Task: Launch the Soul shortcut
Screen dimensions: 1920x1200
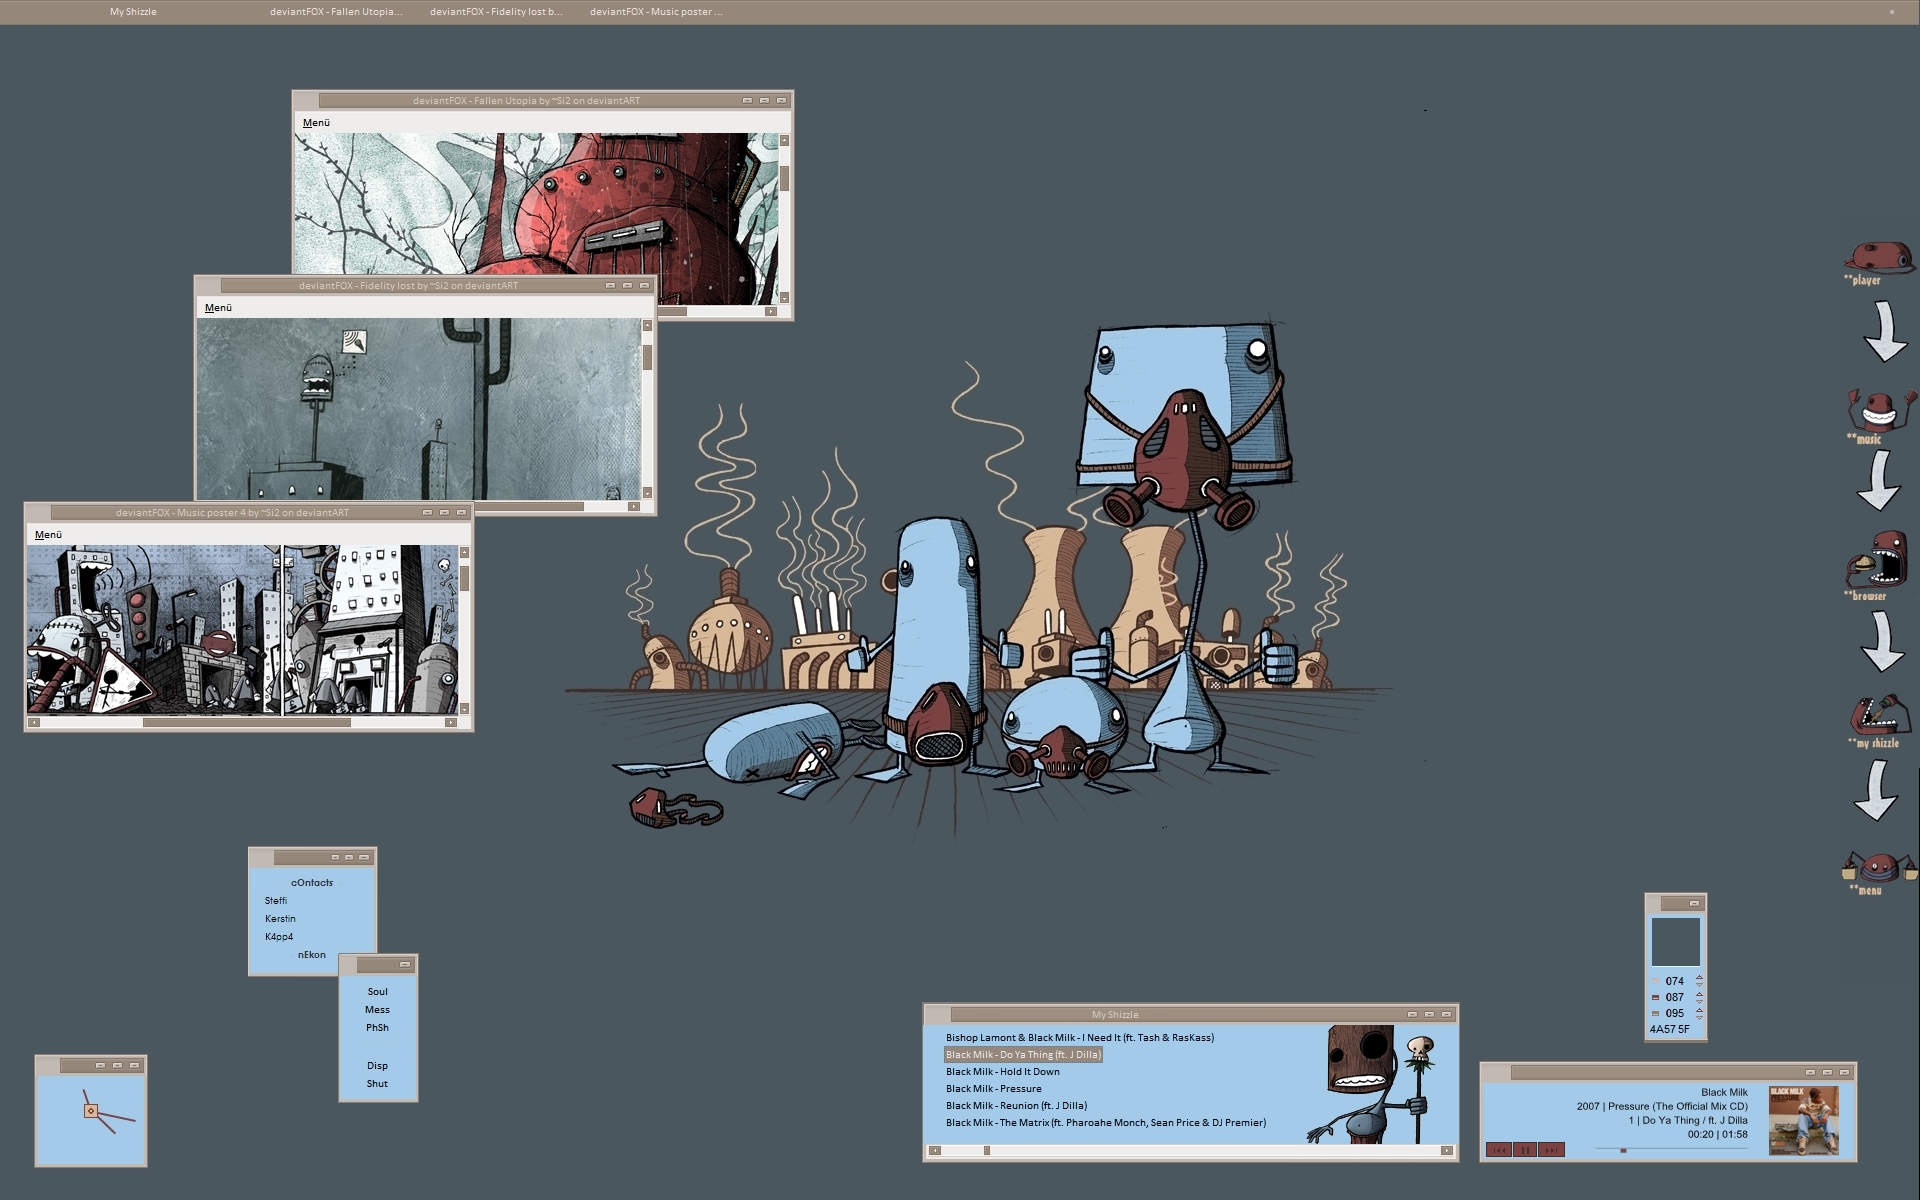Action: 377,992
